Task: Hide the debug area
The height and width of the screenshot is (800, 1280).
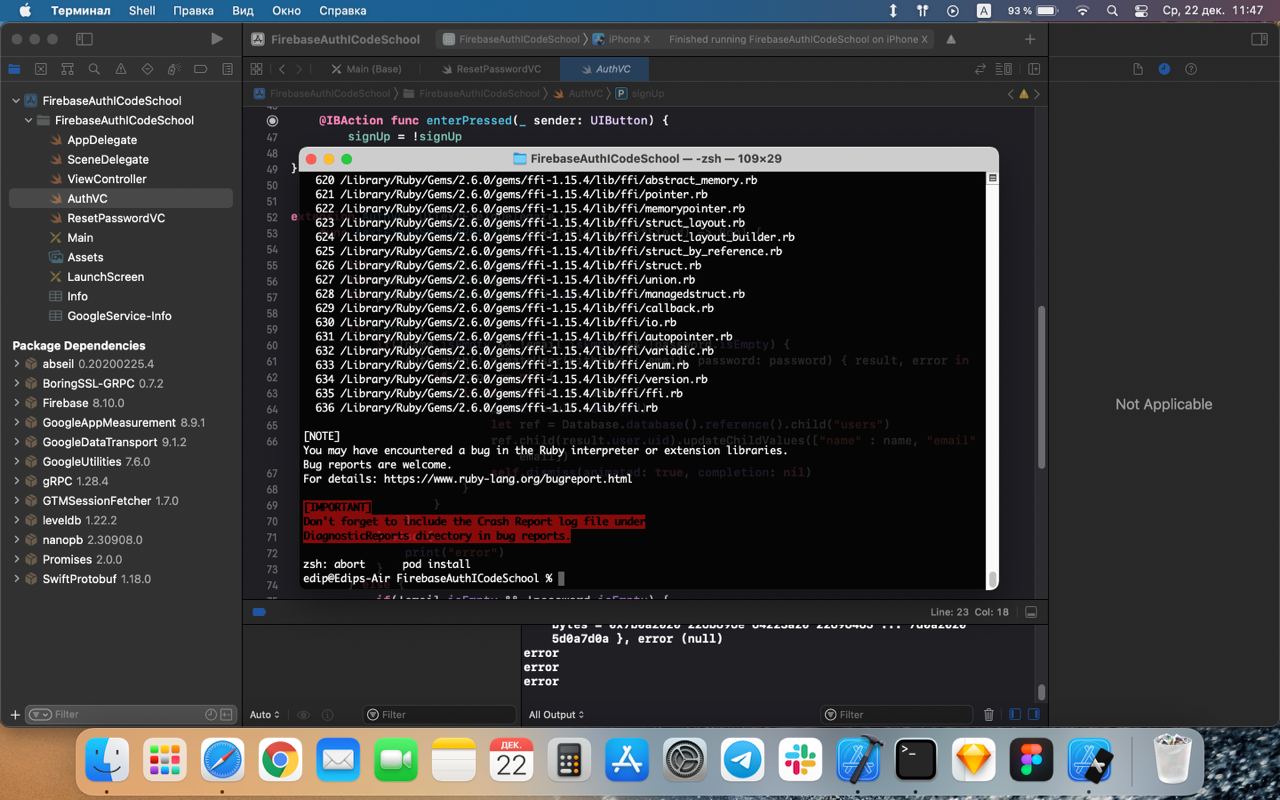Action: (x=1031, y=612)
